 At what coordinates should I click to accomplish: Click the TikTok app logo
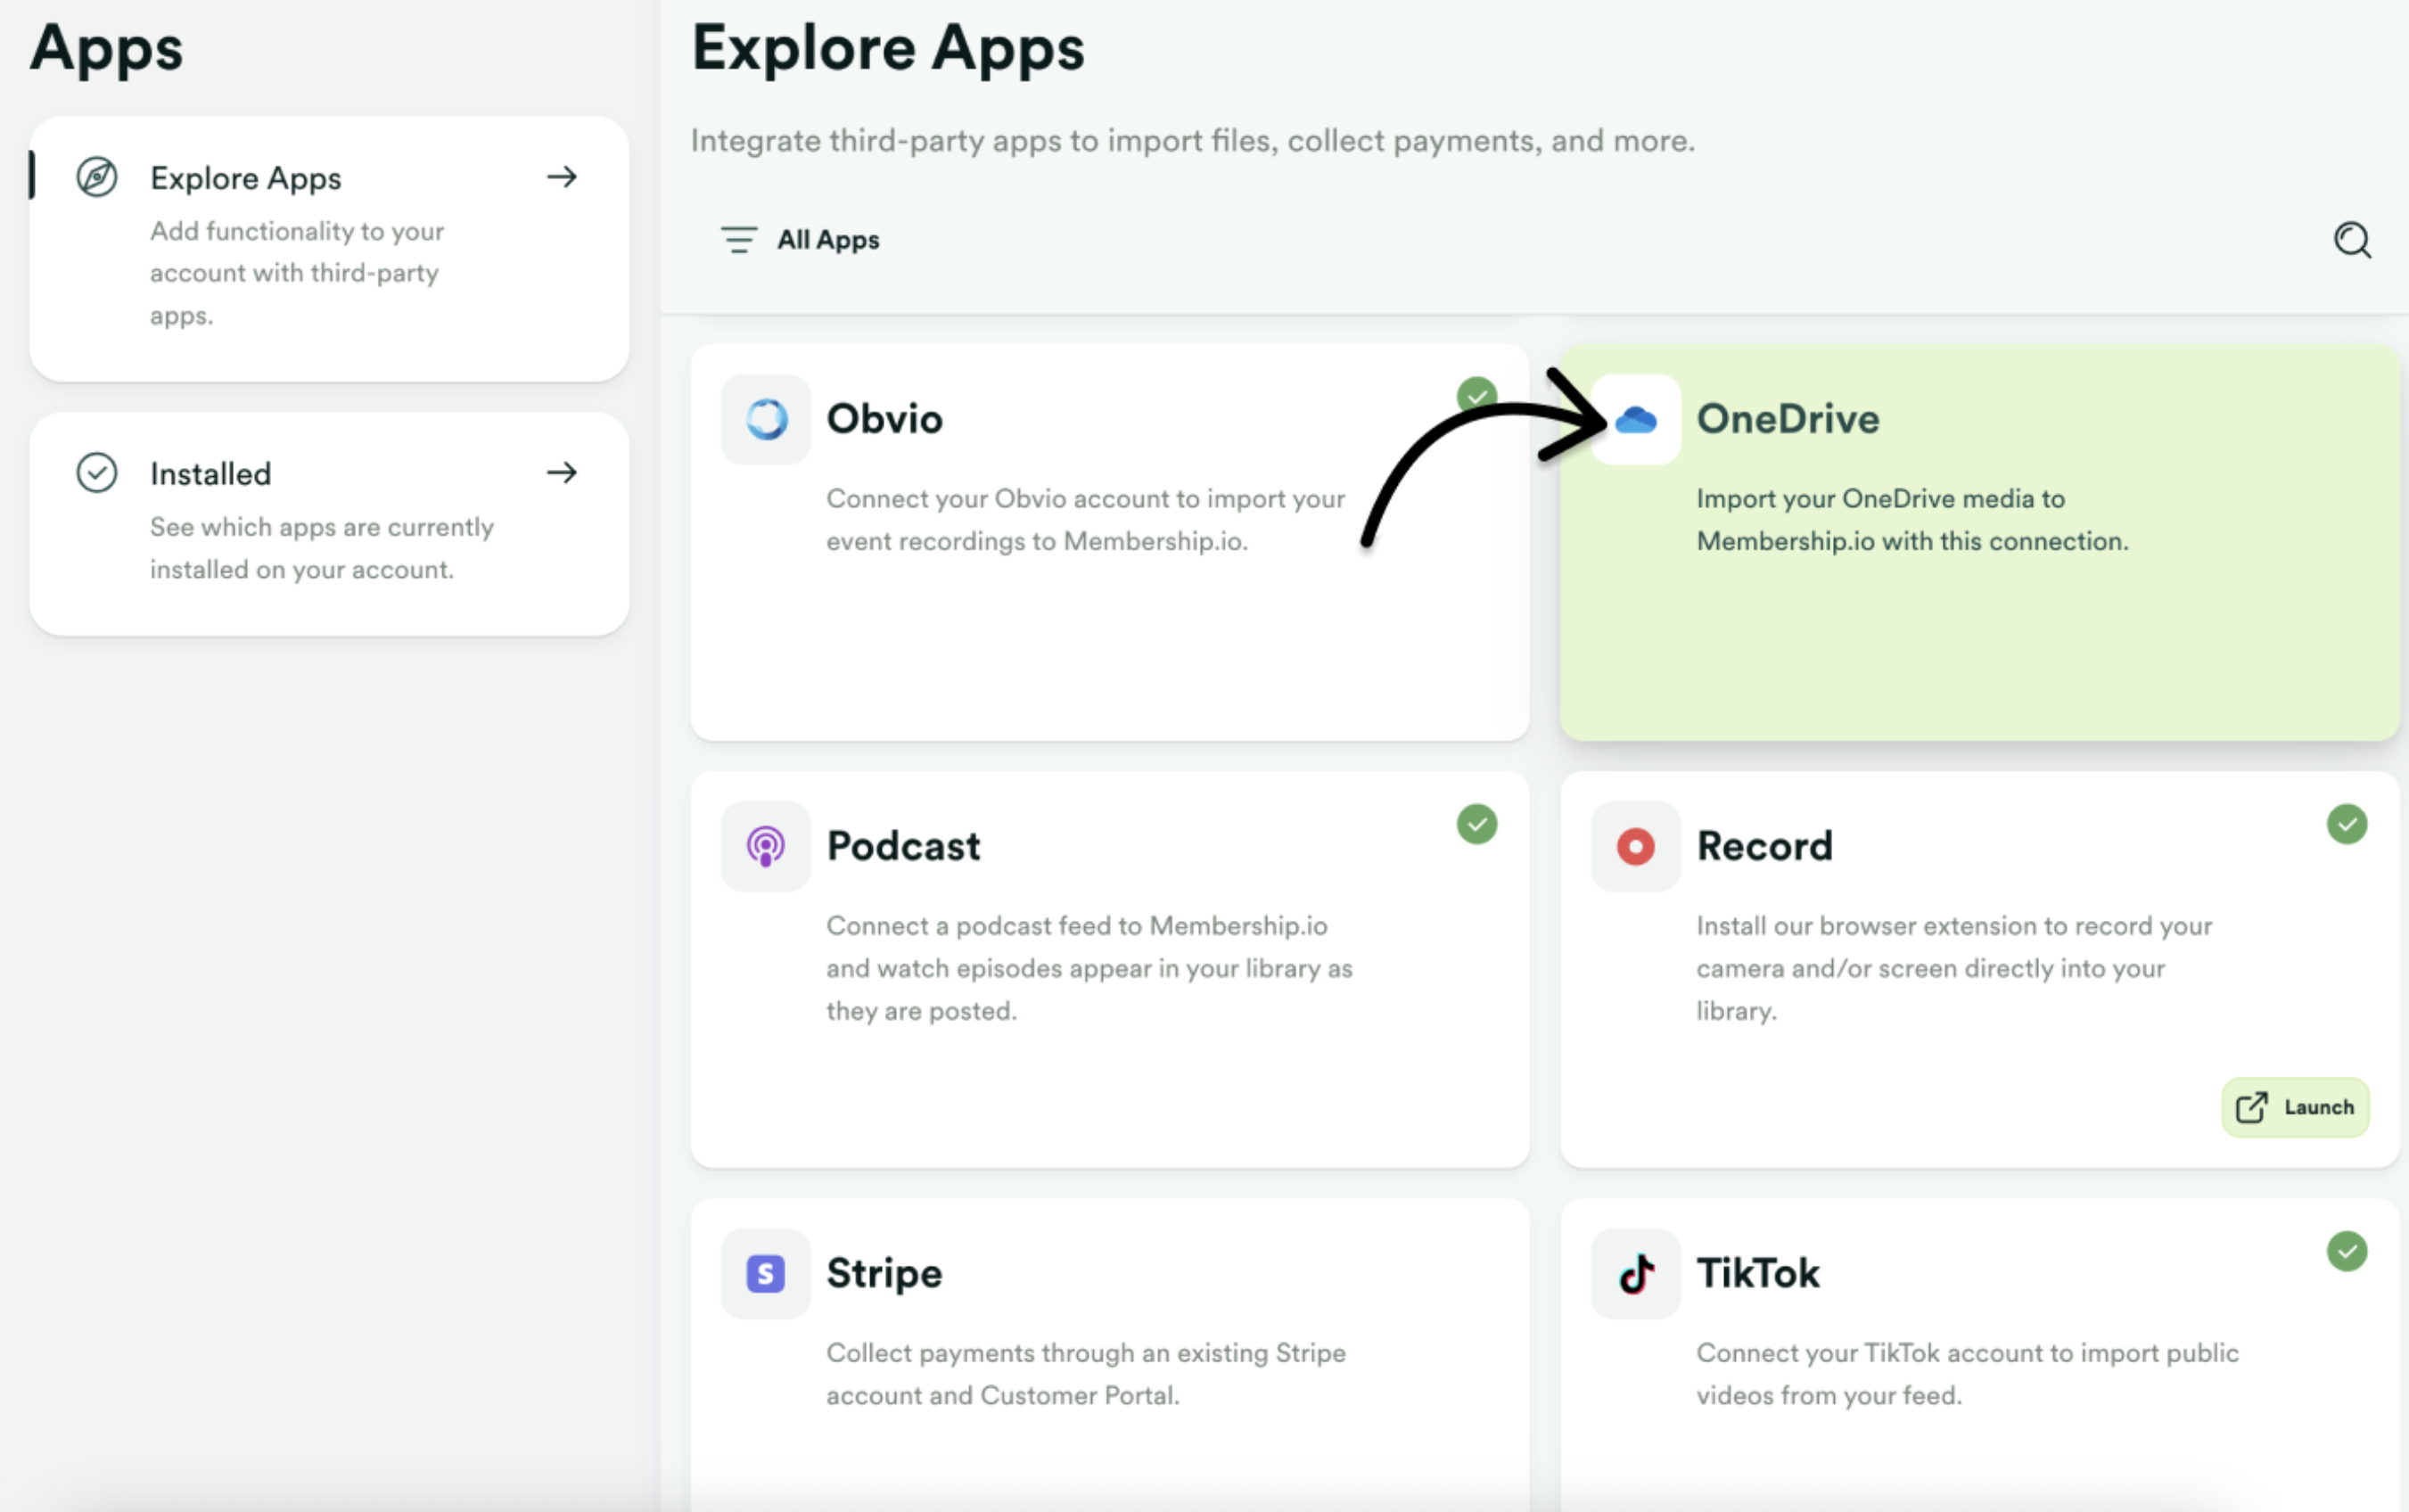coord(1636,1273)
